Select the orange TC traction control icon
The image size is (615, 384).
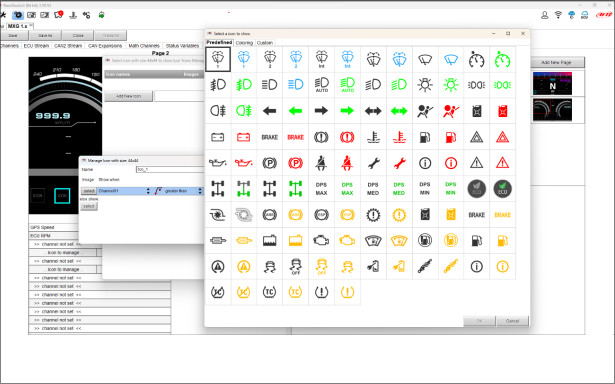(295, 292)
